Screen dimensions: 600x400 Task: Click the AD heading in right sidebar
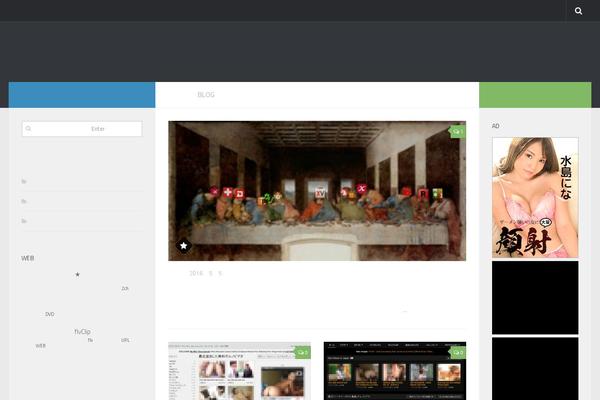click(496, 126)
